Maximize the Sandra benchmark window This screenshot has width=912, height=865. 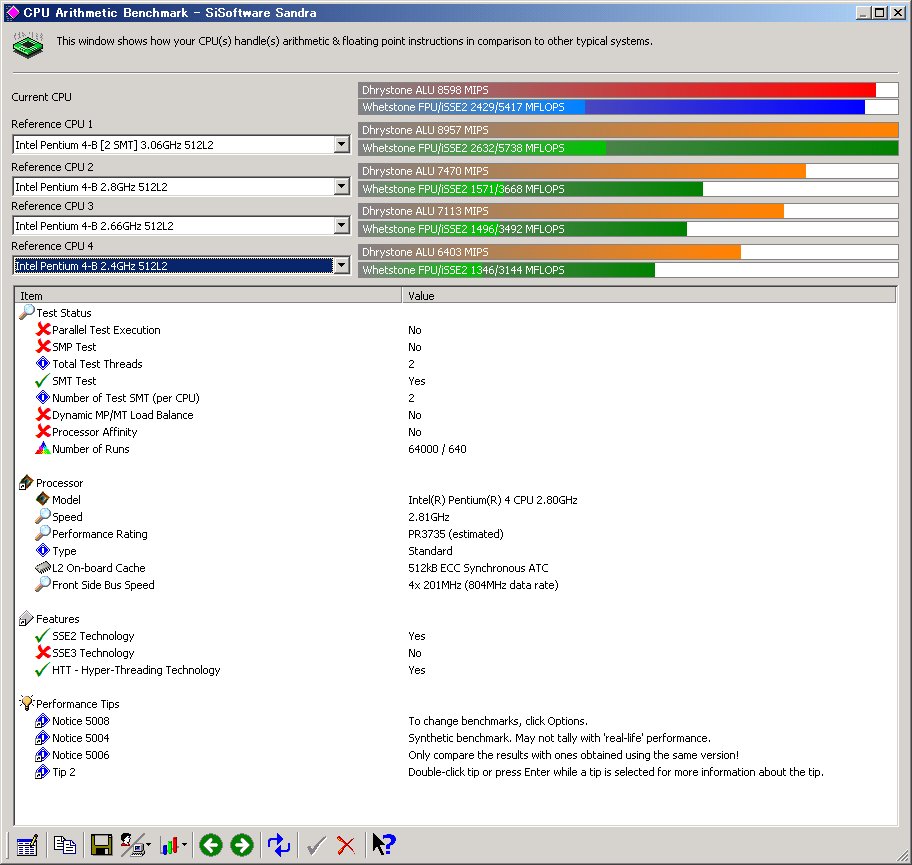(x=879, y=12)
